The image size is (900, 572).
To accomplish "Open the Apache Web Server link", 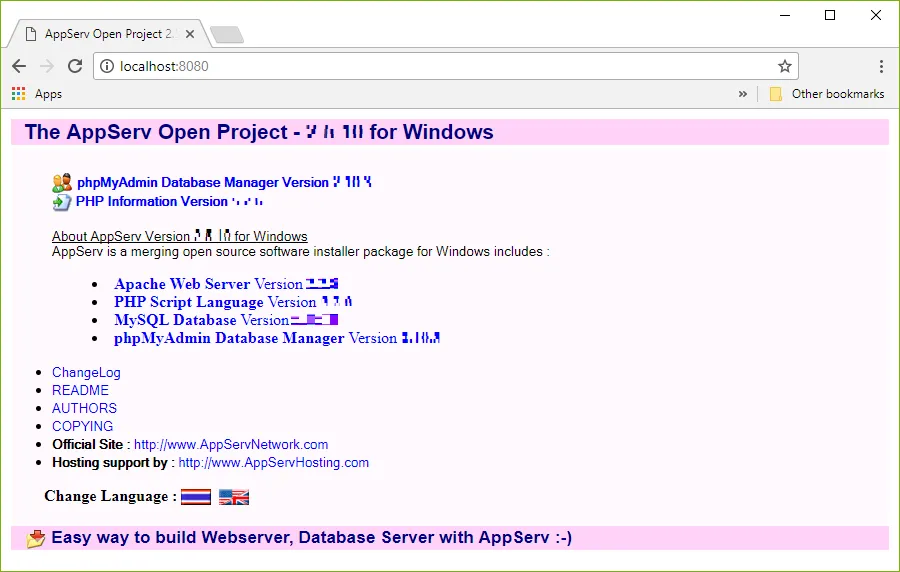I will (226, 284).
